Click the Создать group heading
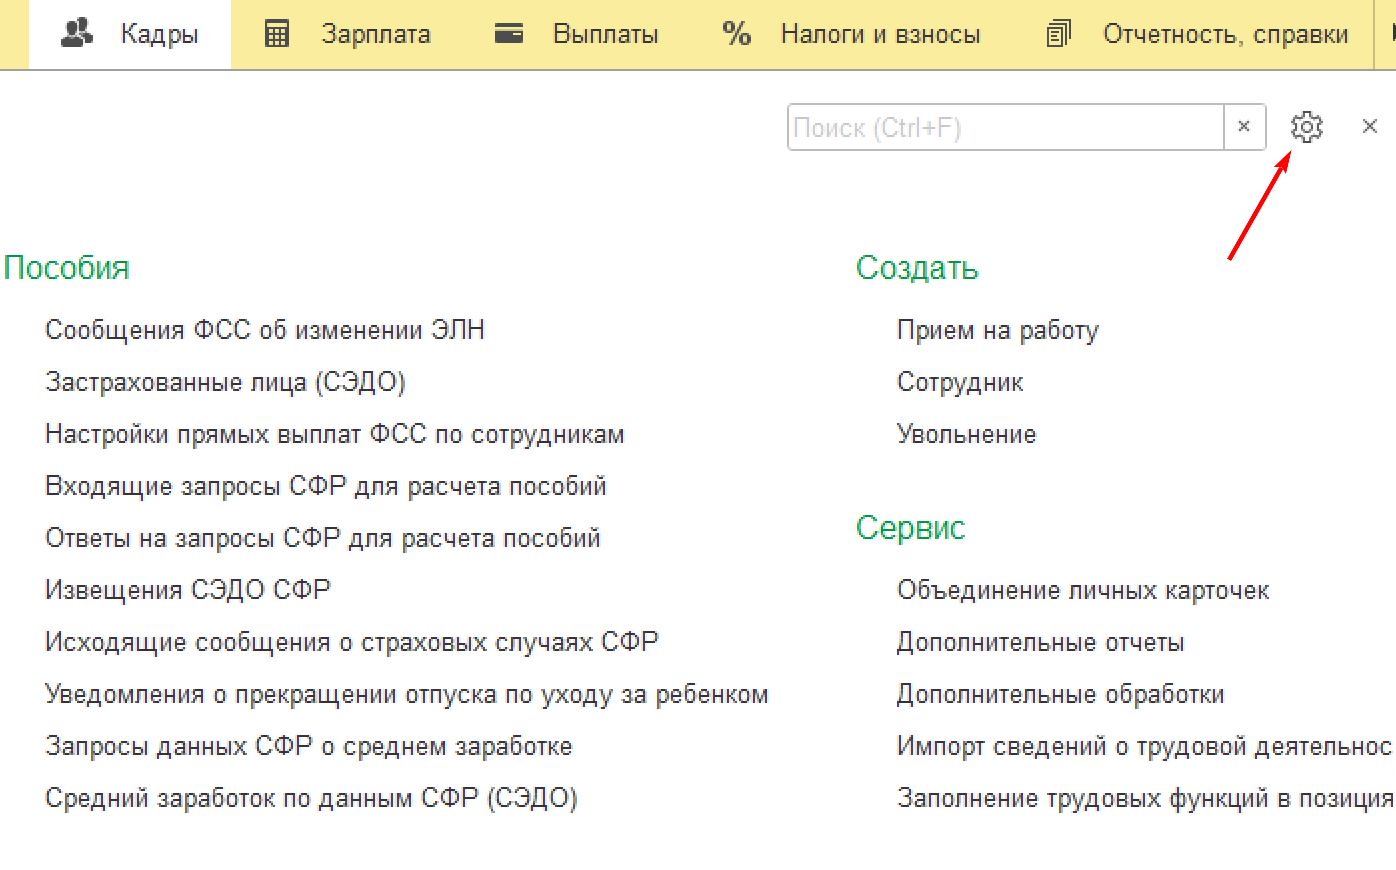The image size is (1396, 870). (917, 268)
